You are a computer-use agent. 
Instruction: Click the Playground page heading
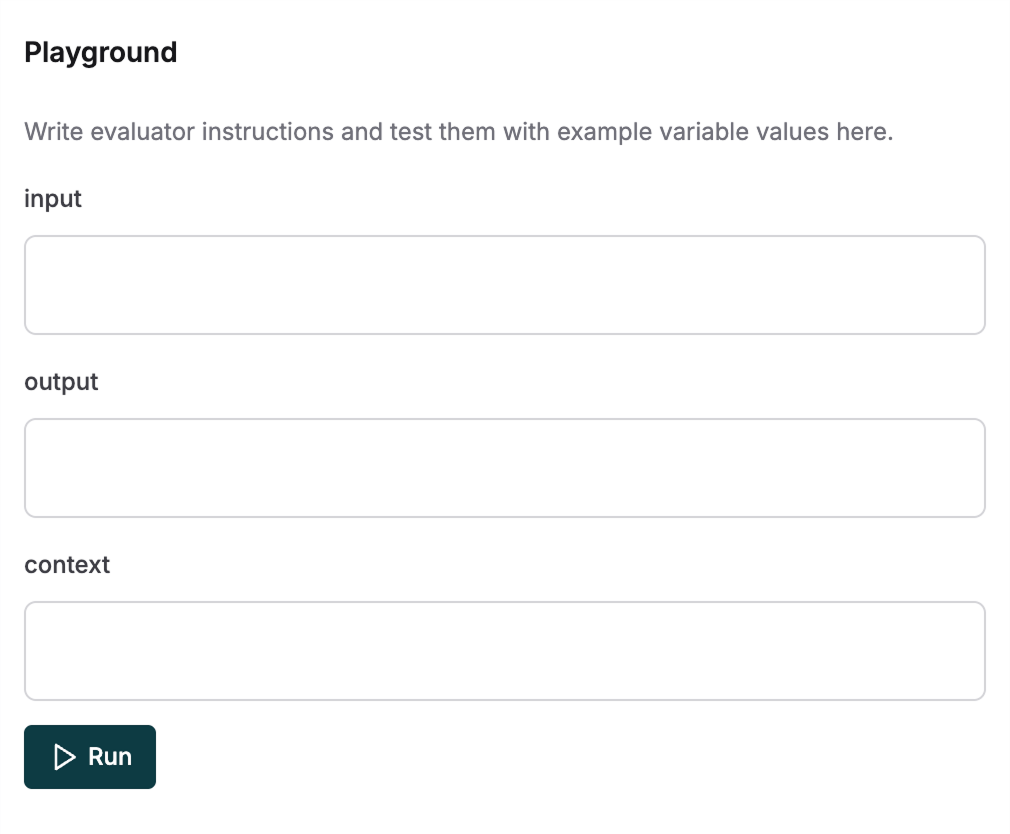[100, 52]
